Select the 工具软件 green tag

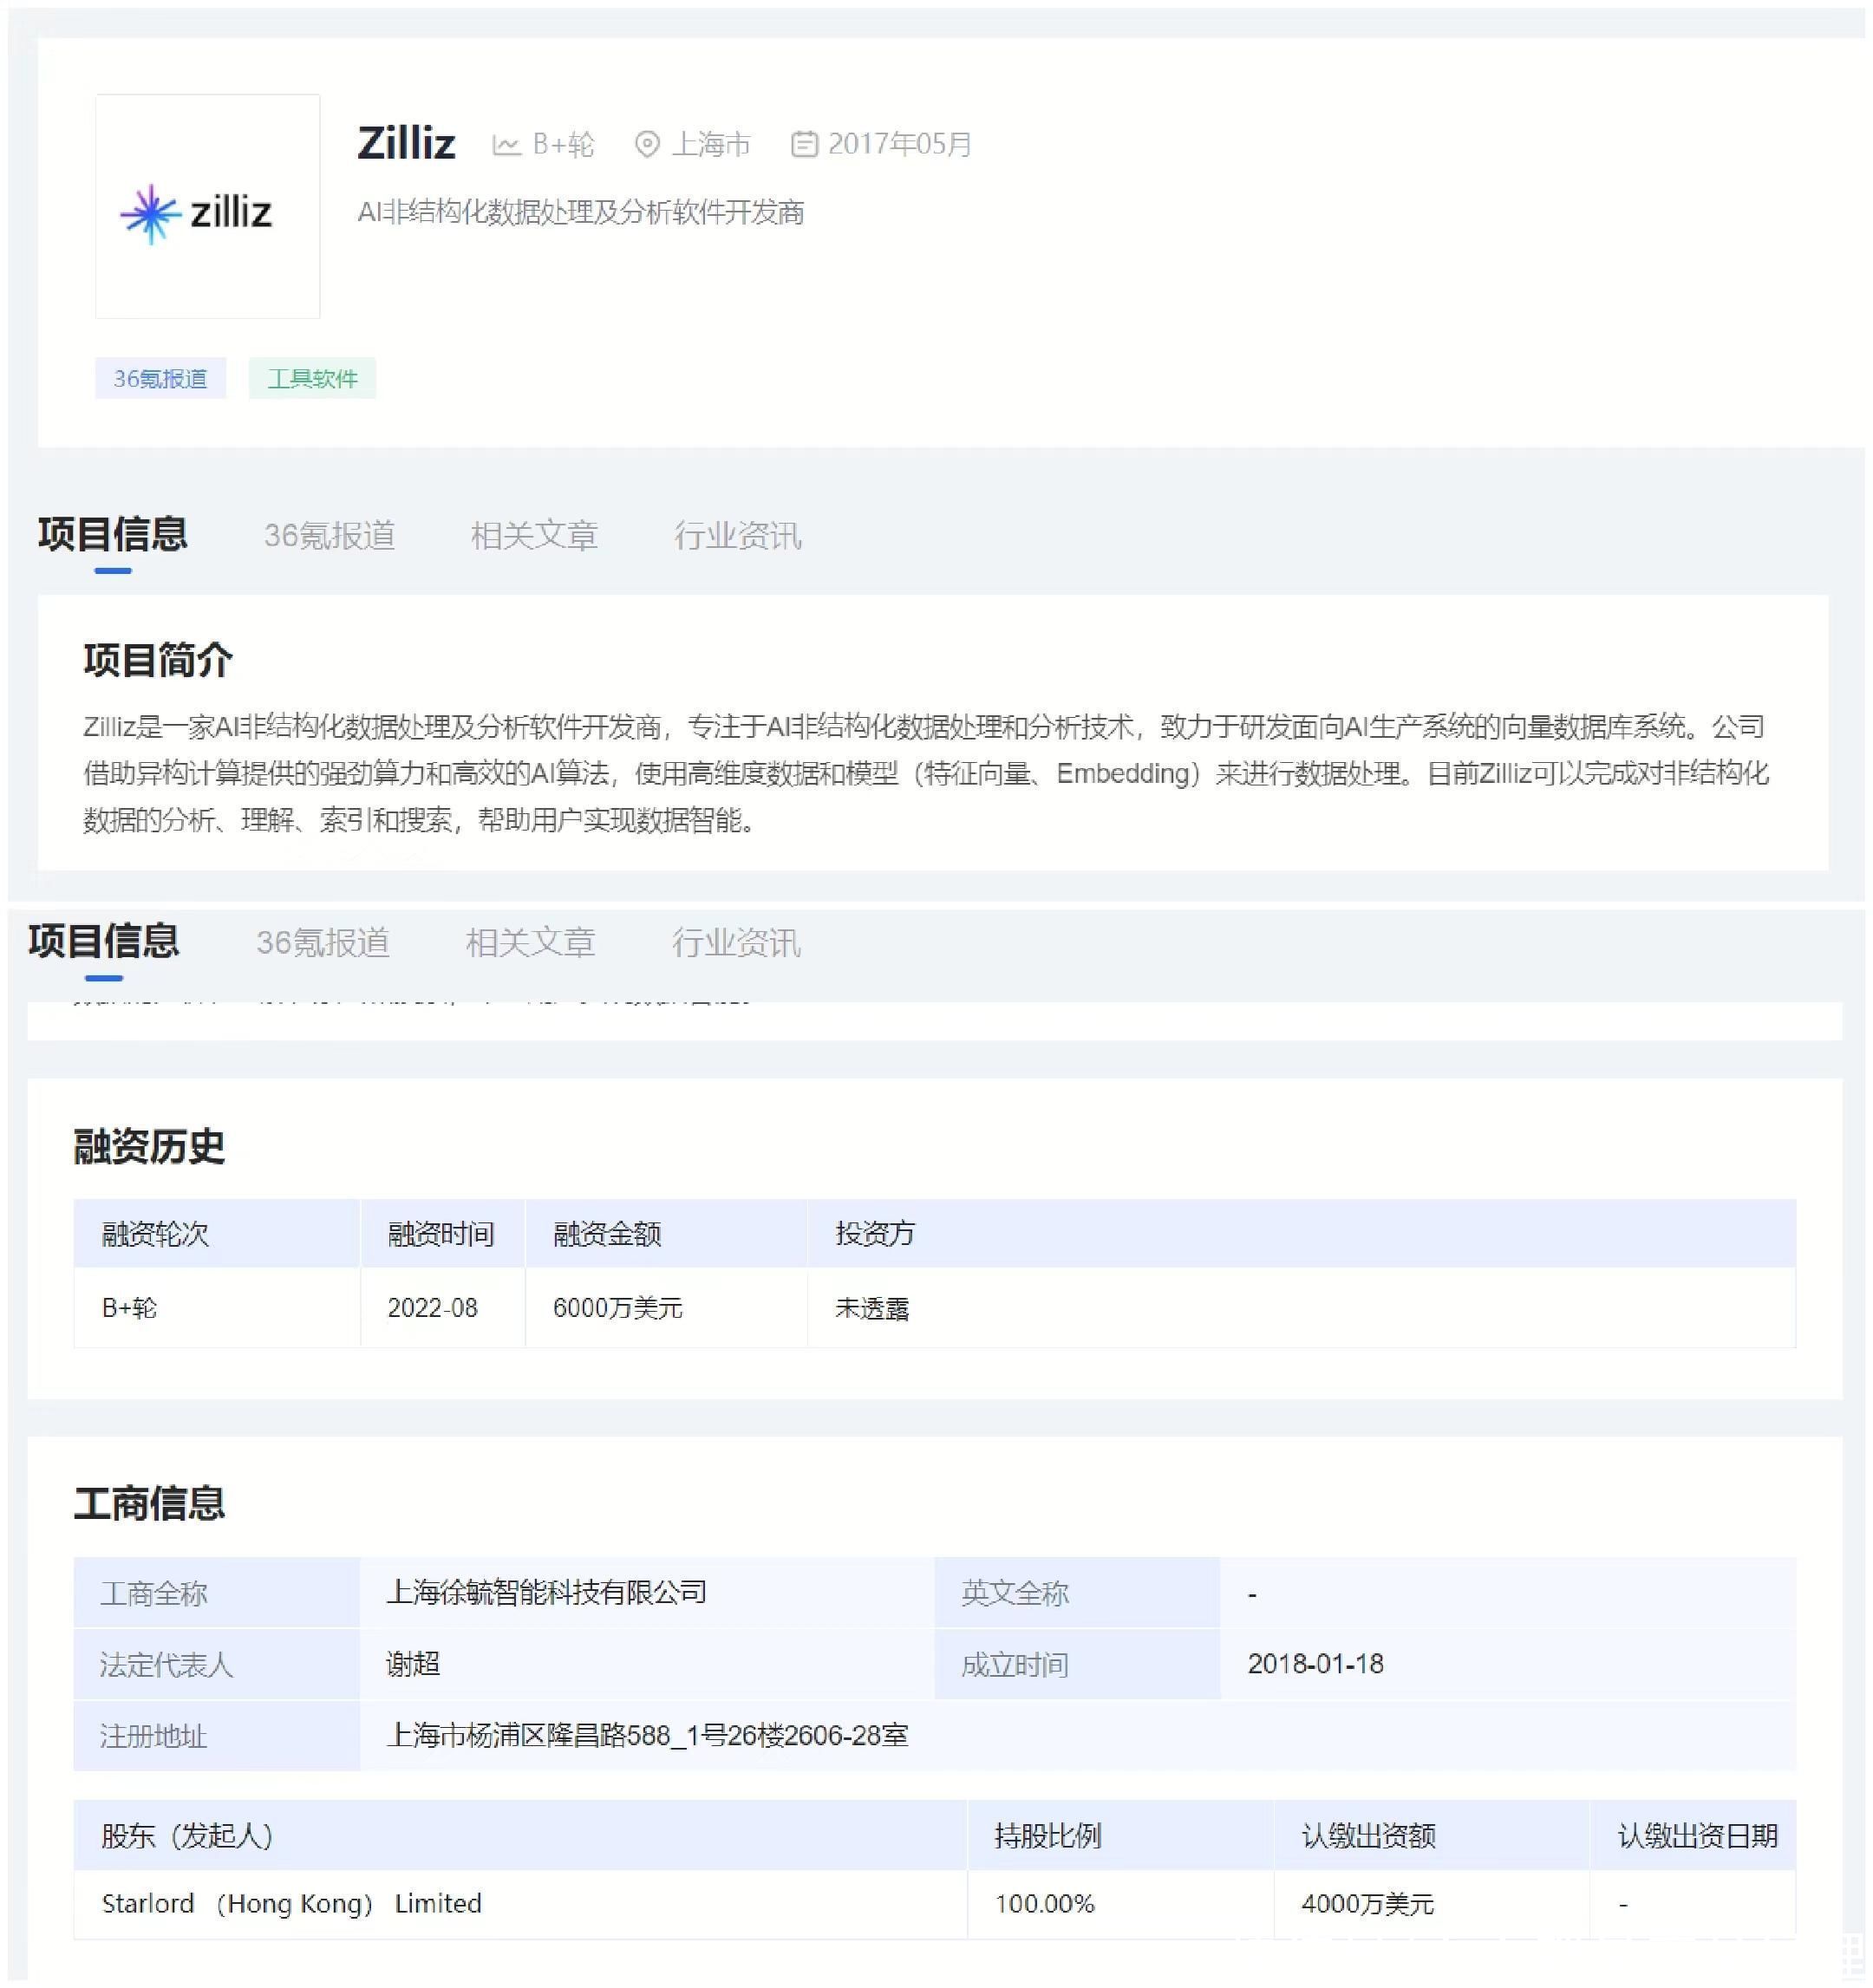click(x=312, y=378)
